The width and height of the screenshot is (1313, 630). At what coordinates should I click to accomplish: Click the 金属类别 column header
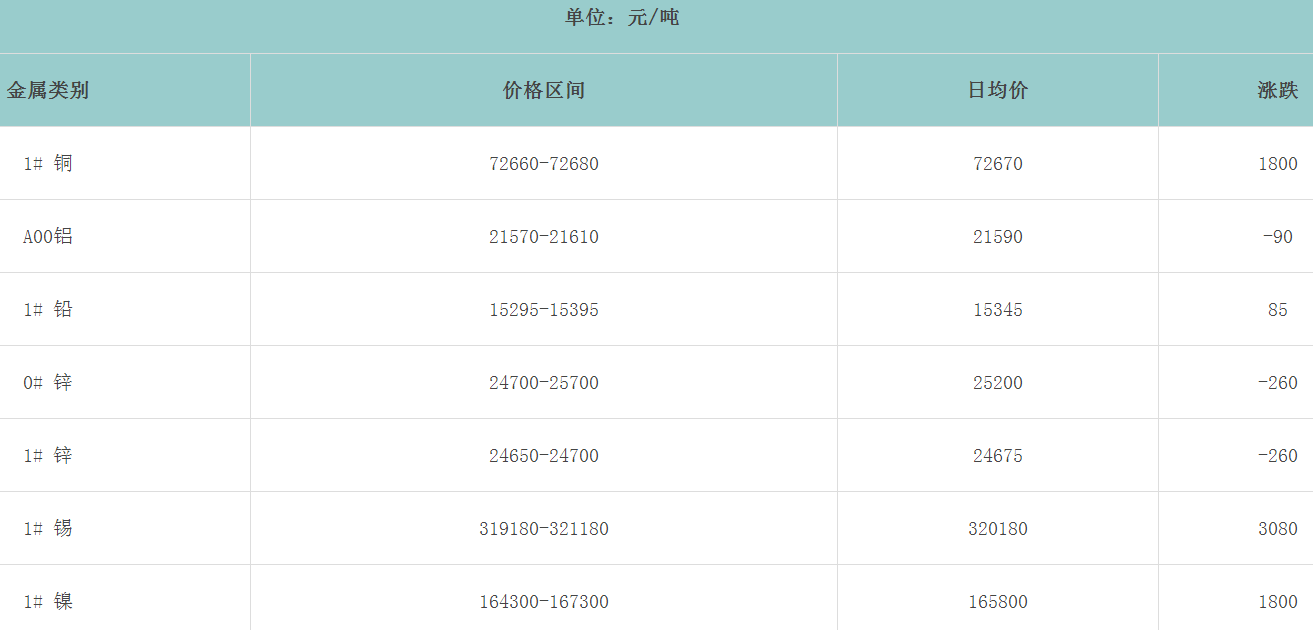(x=48, y=90)
